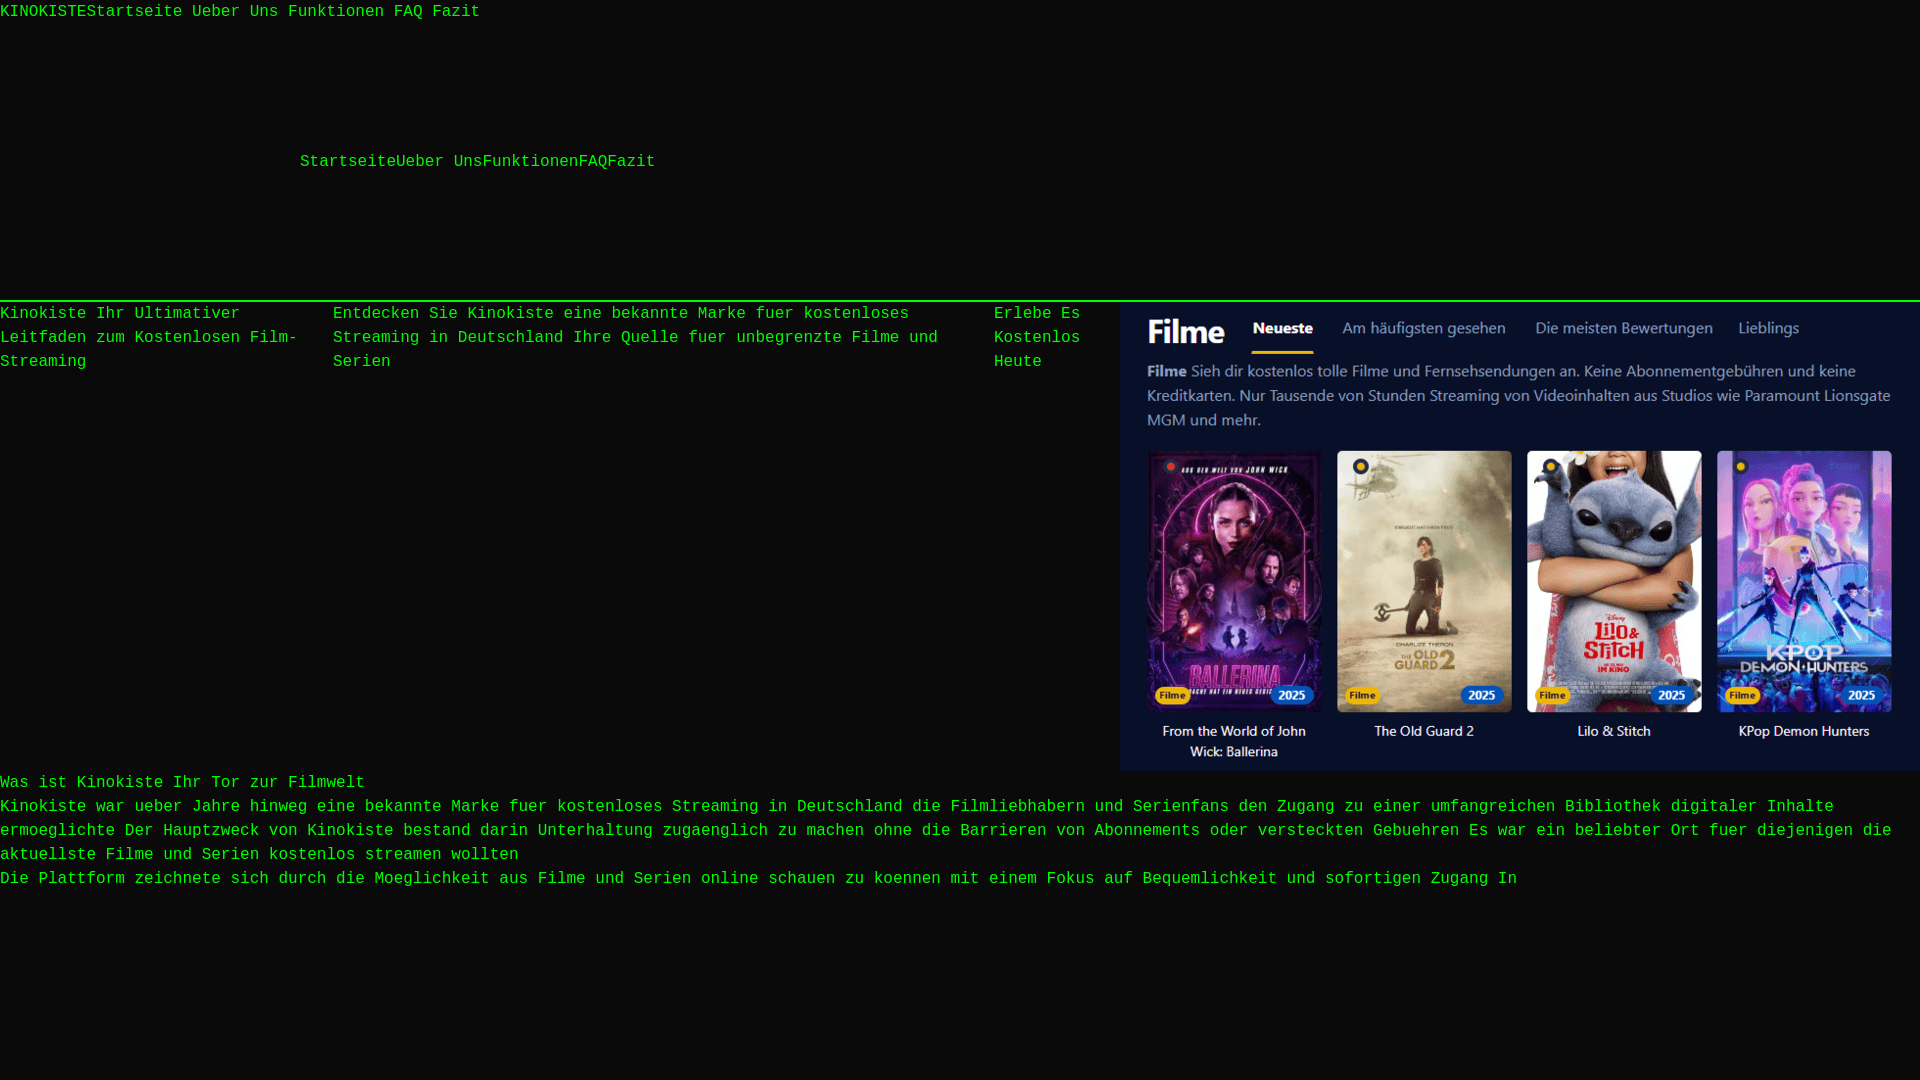Click the 'Erlebe Es Kostenlos Heute' call-to-action

pos(1037,338)
